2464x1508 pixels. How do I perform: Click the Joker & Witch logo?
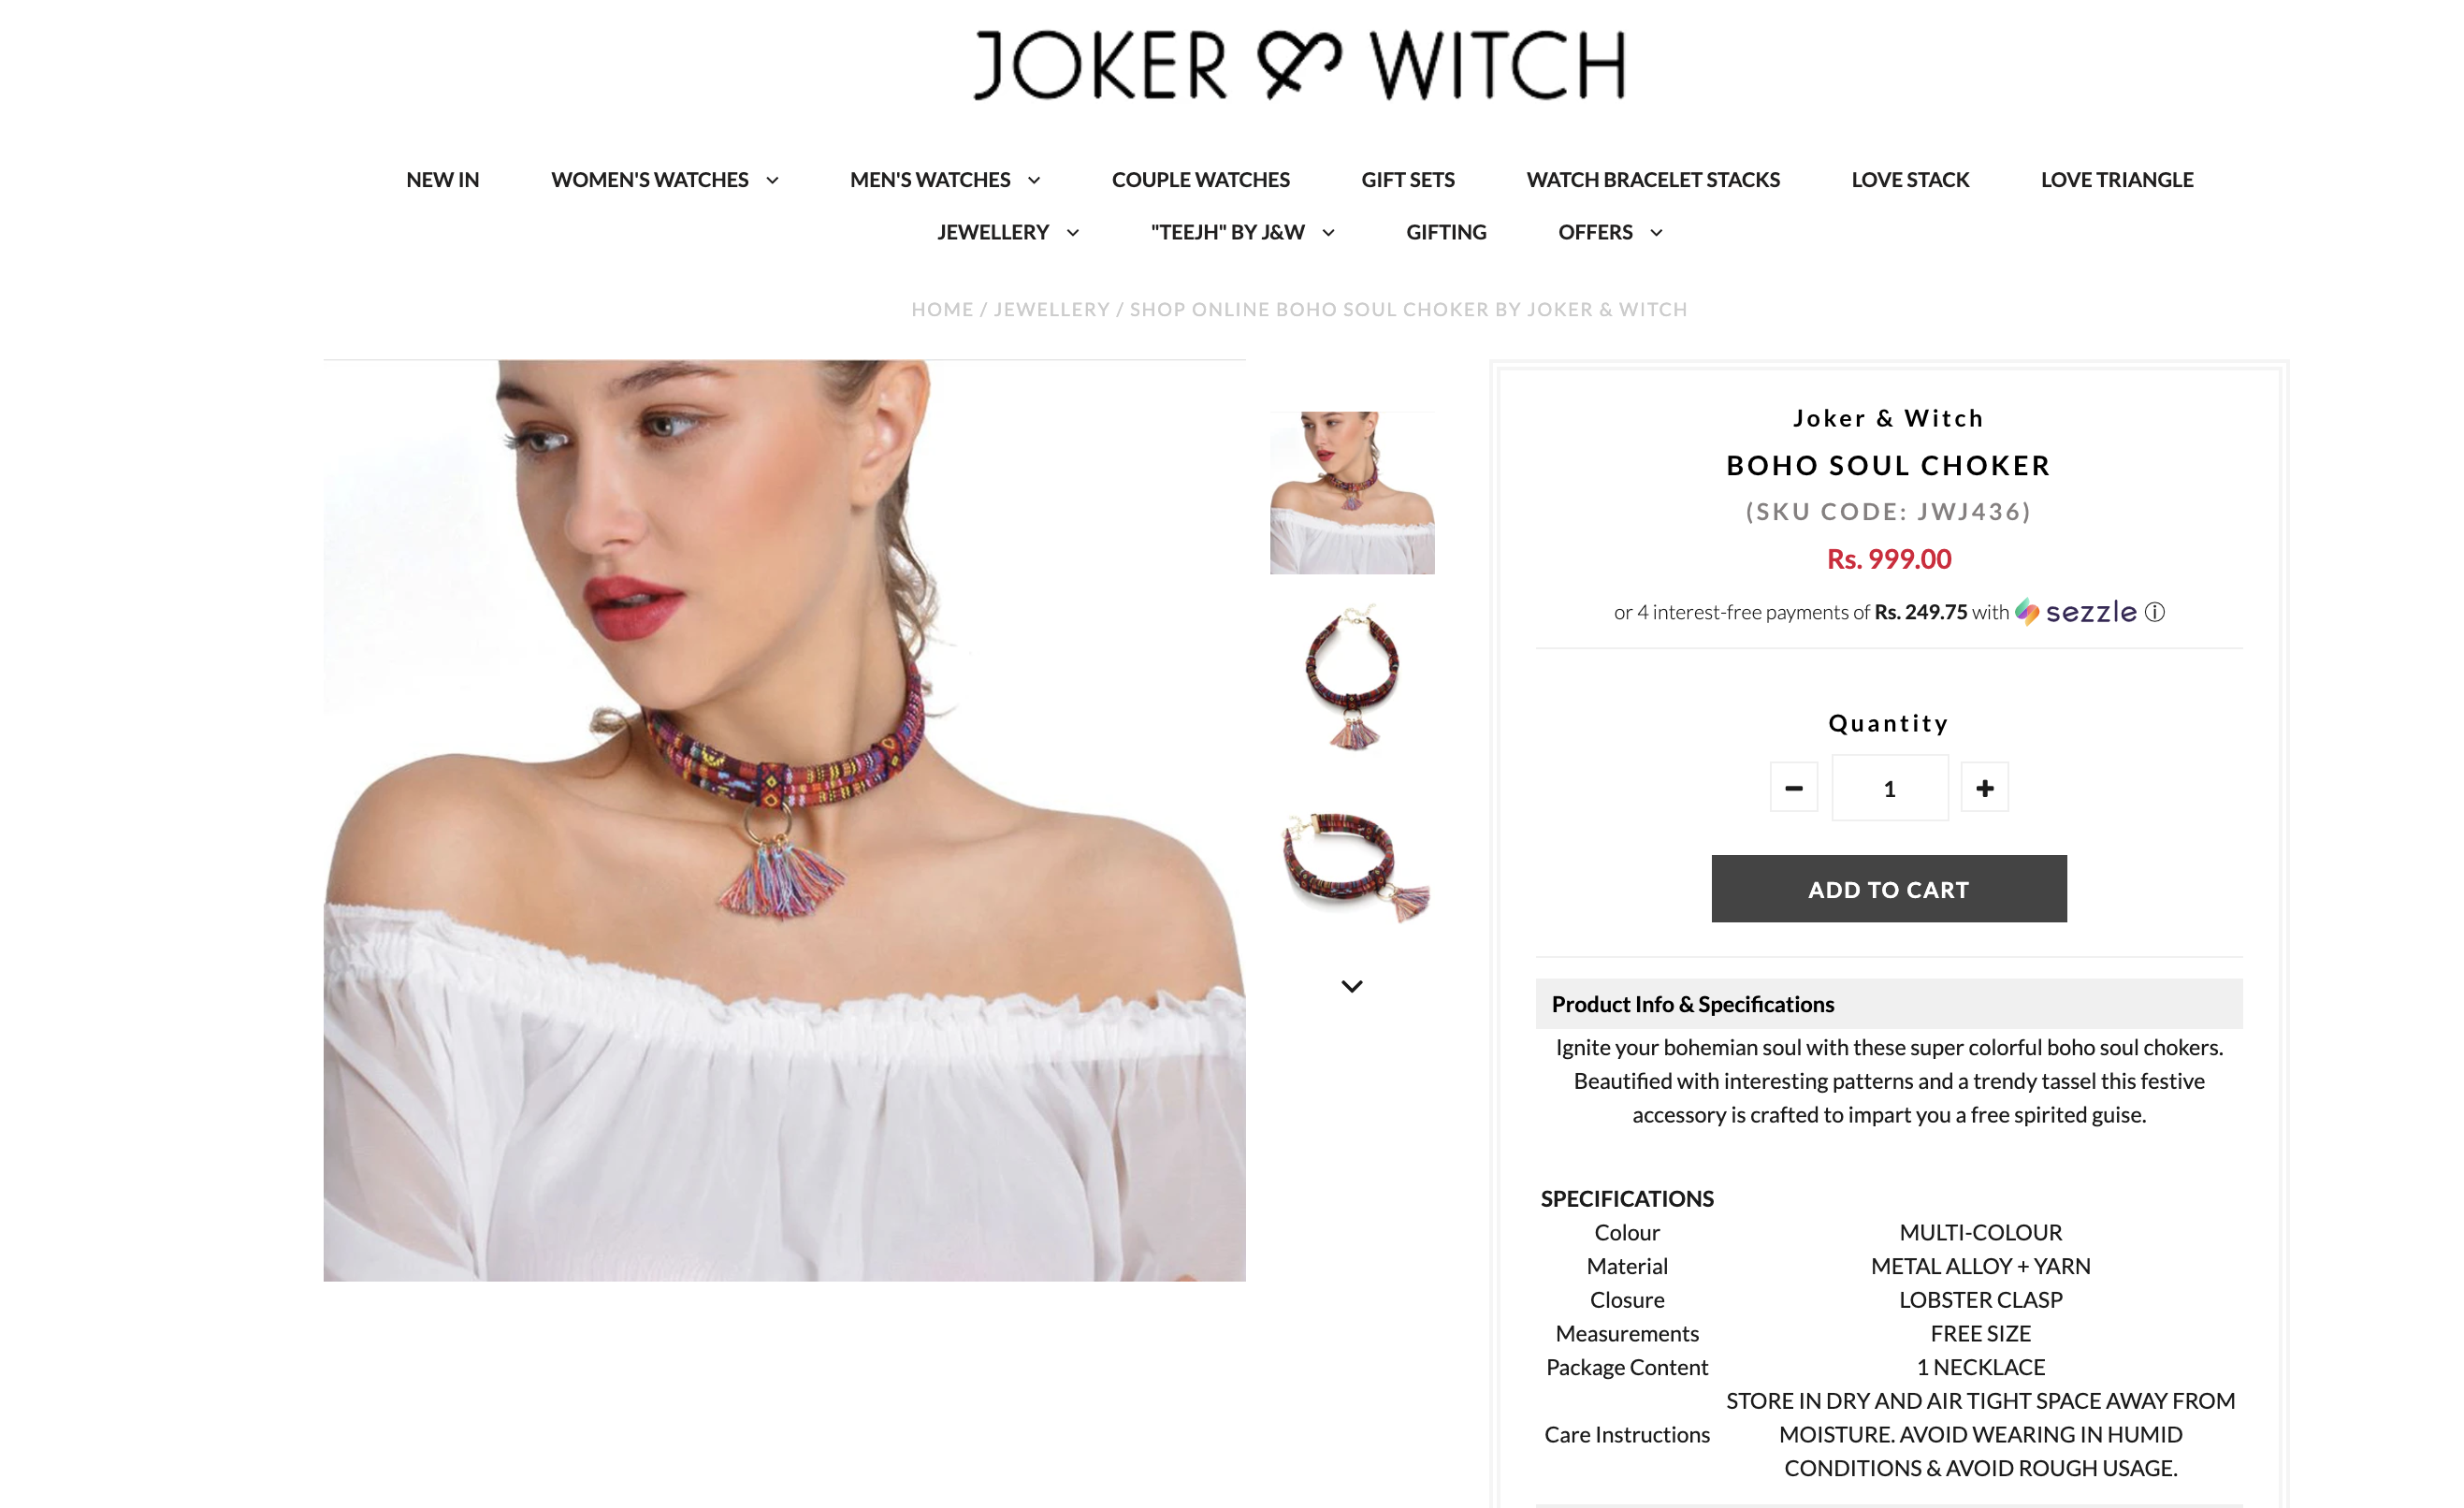pyautogui.click(x=1300, y=65)
